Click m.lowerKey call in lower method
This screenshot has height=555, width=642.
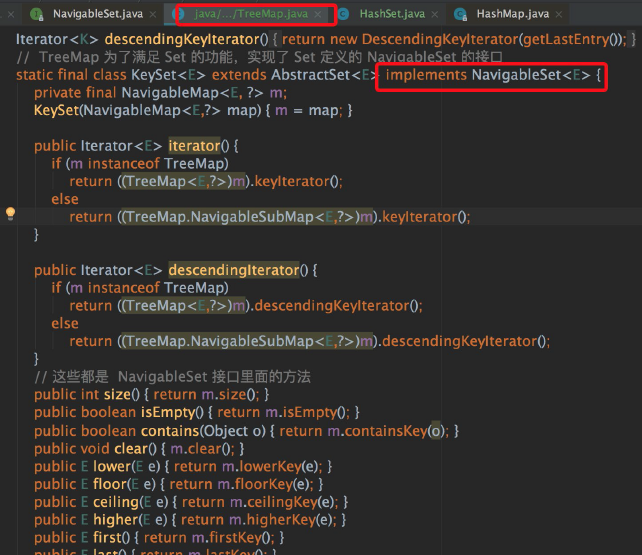261,467
